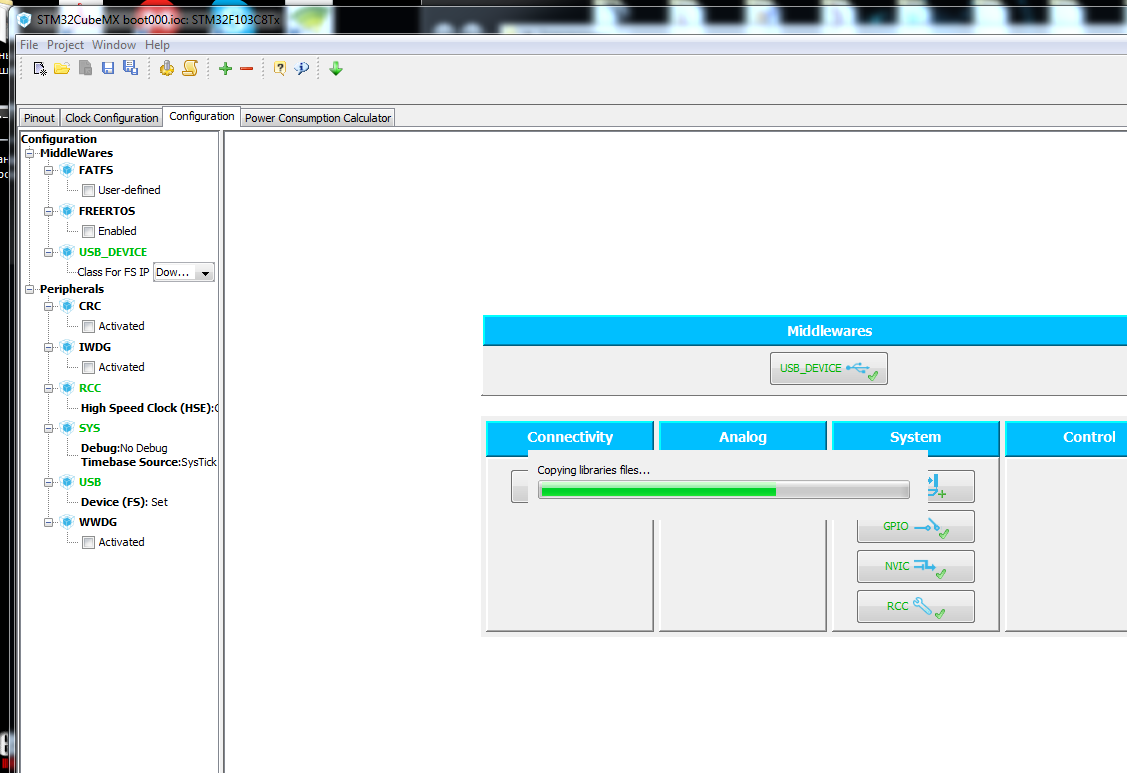Select the Configuration tab
Viewport: 1127px width, 773px height.
(x=201, y=116)
